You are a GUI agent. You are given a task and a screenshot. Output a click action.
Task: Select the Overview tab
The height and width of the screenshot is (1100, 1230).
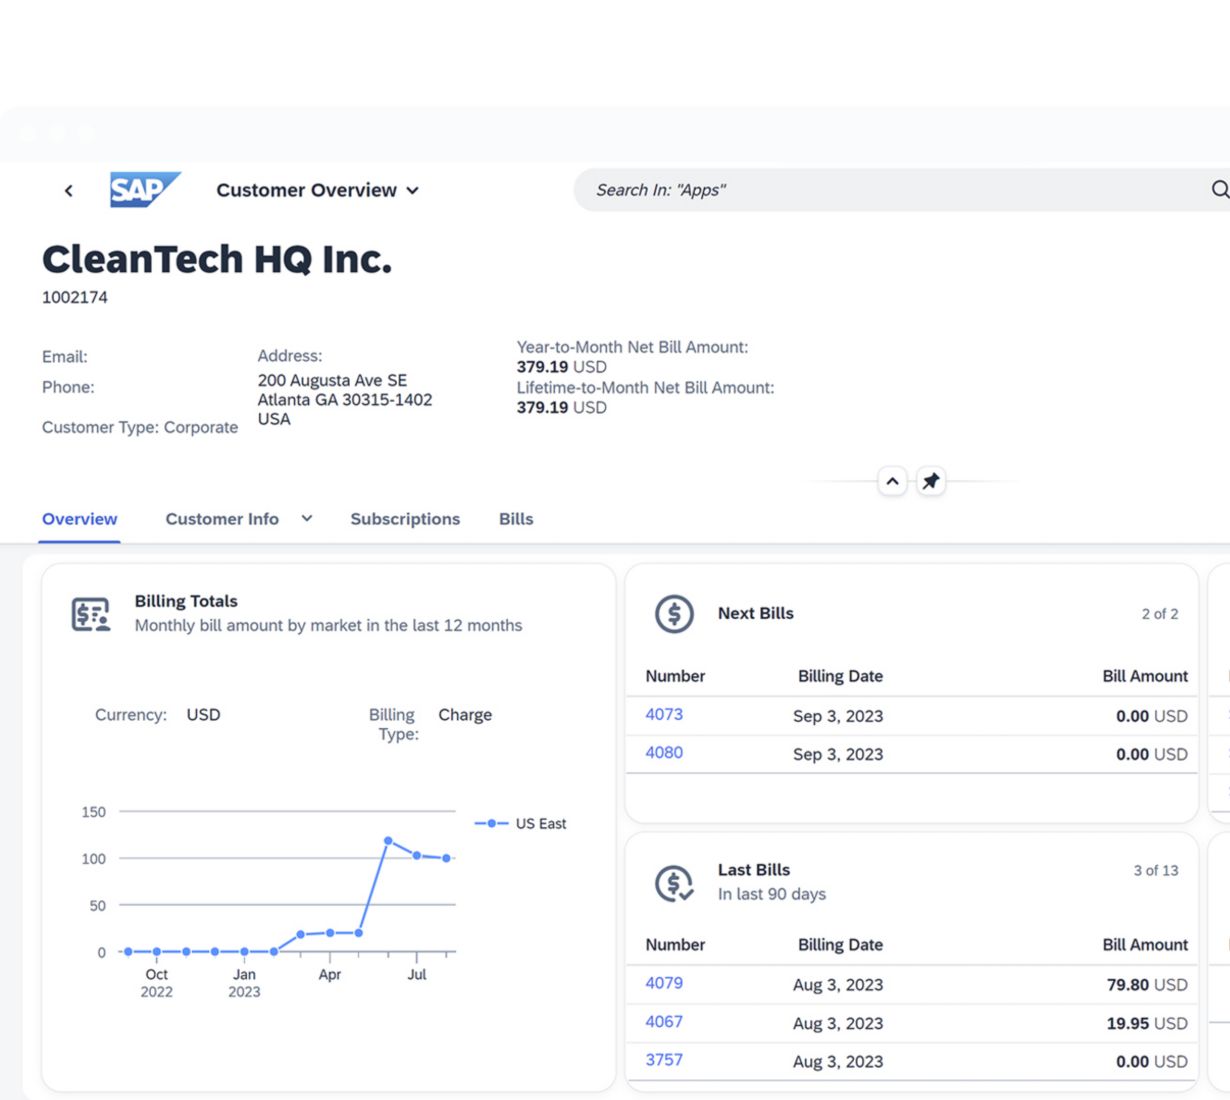coord(80,519)
